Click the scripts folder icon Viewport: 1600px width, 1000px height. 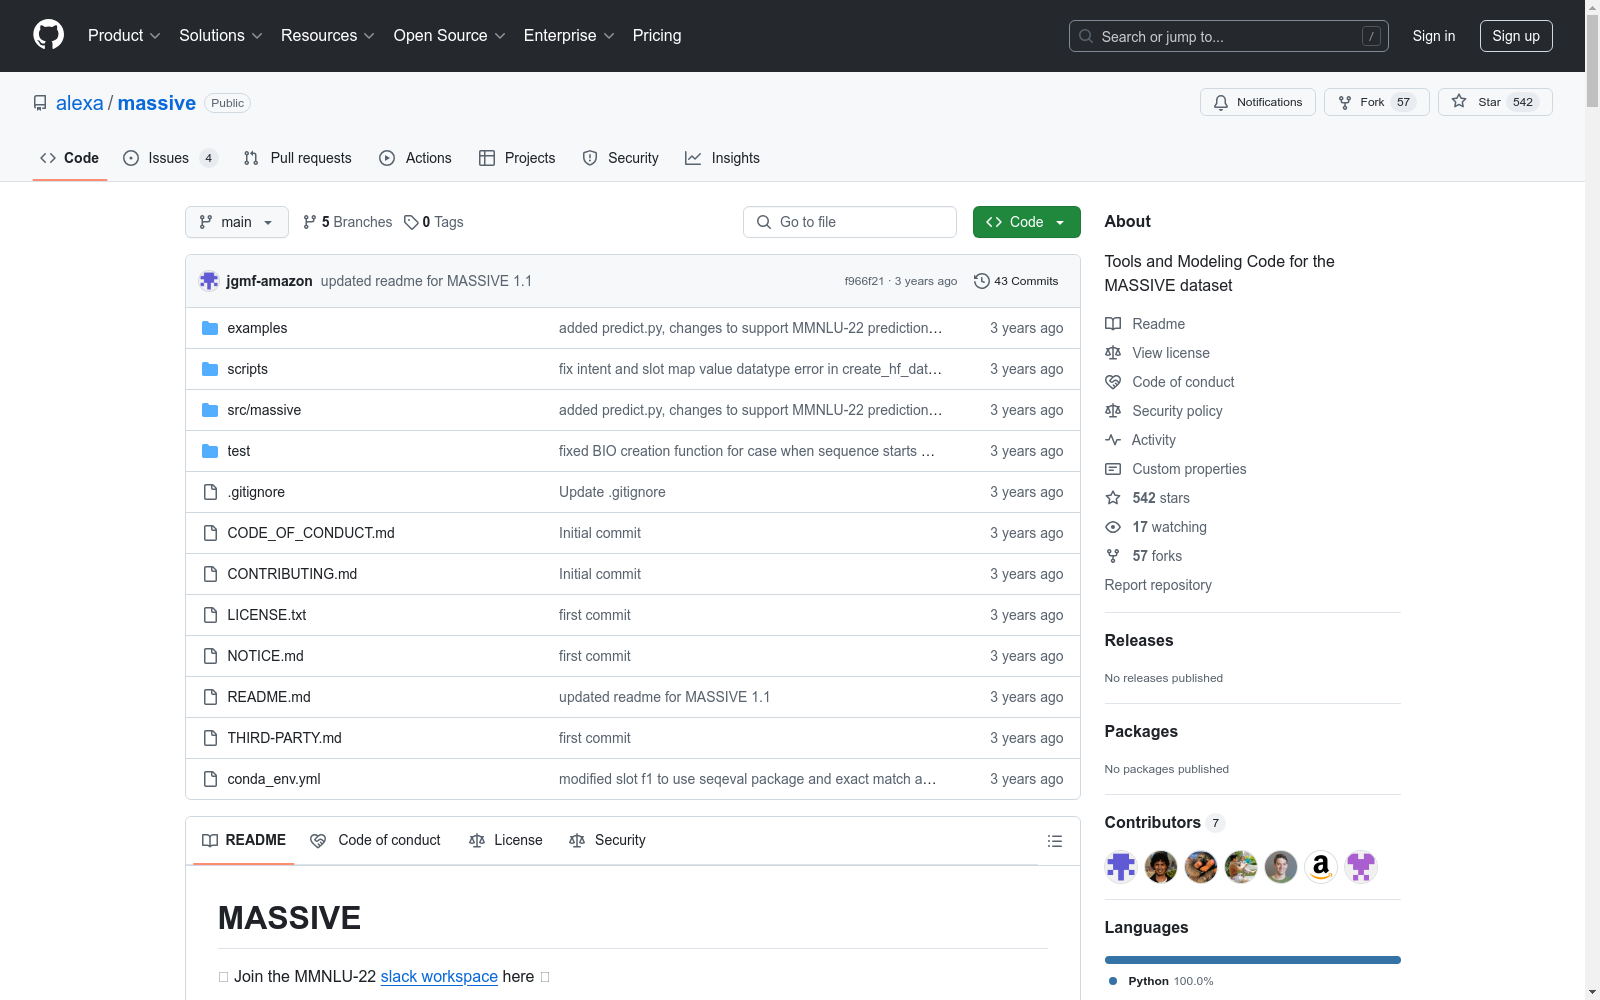(210, 369)
